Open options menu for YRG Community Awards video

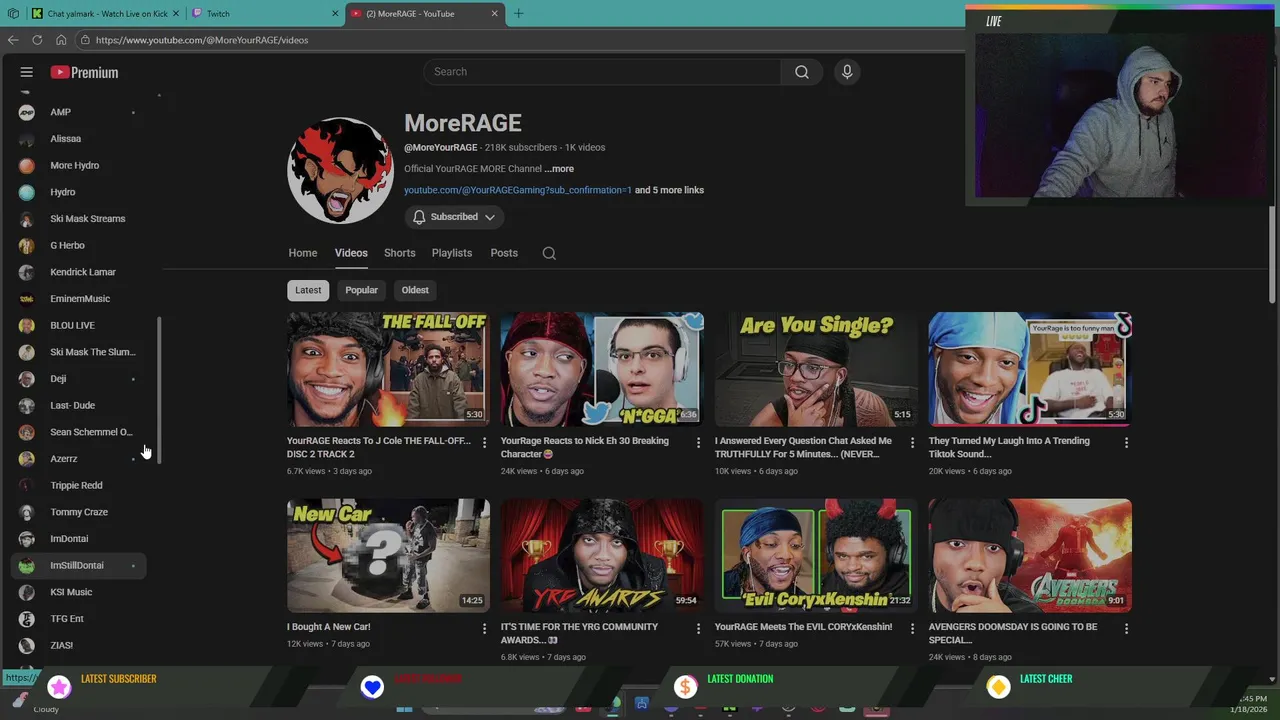coord(698,628)
